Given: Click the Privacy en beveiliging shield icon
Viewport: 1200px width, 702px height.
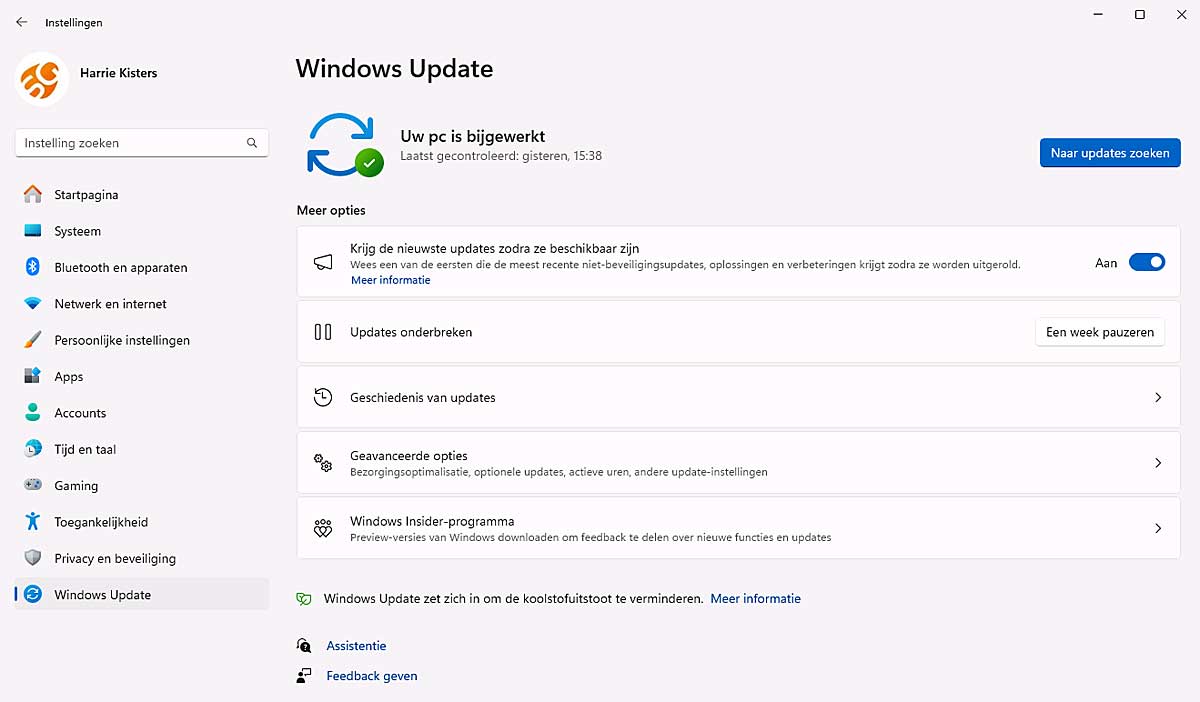Looking at the screenshot, I should click(33, 558).
